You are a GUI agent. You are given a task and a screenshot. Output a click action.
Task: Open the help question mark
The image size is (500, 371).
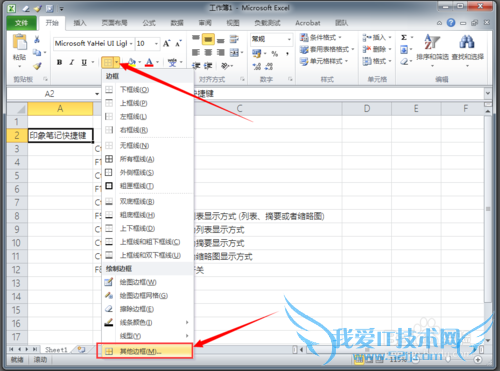[x=451, y=23]
